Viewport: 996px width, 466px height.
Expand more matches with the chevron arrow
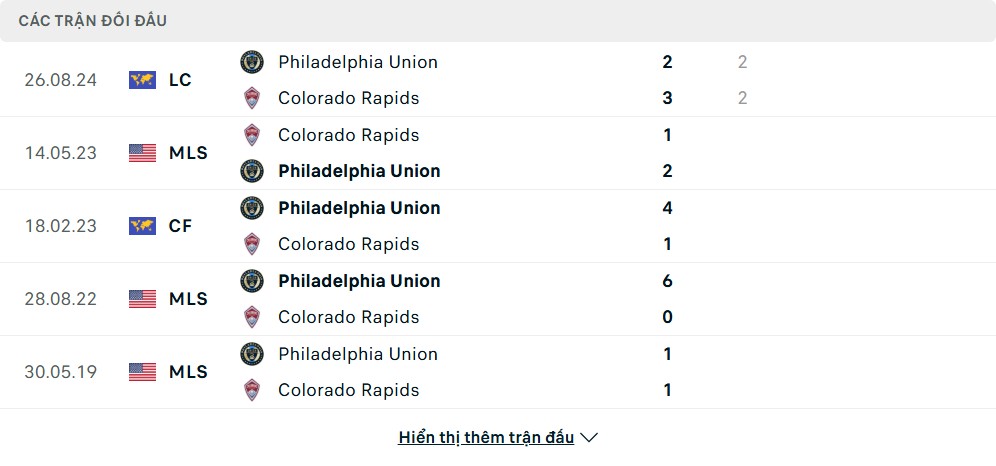(x=589, y=438)
